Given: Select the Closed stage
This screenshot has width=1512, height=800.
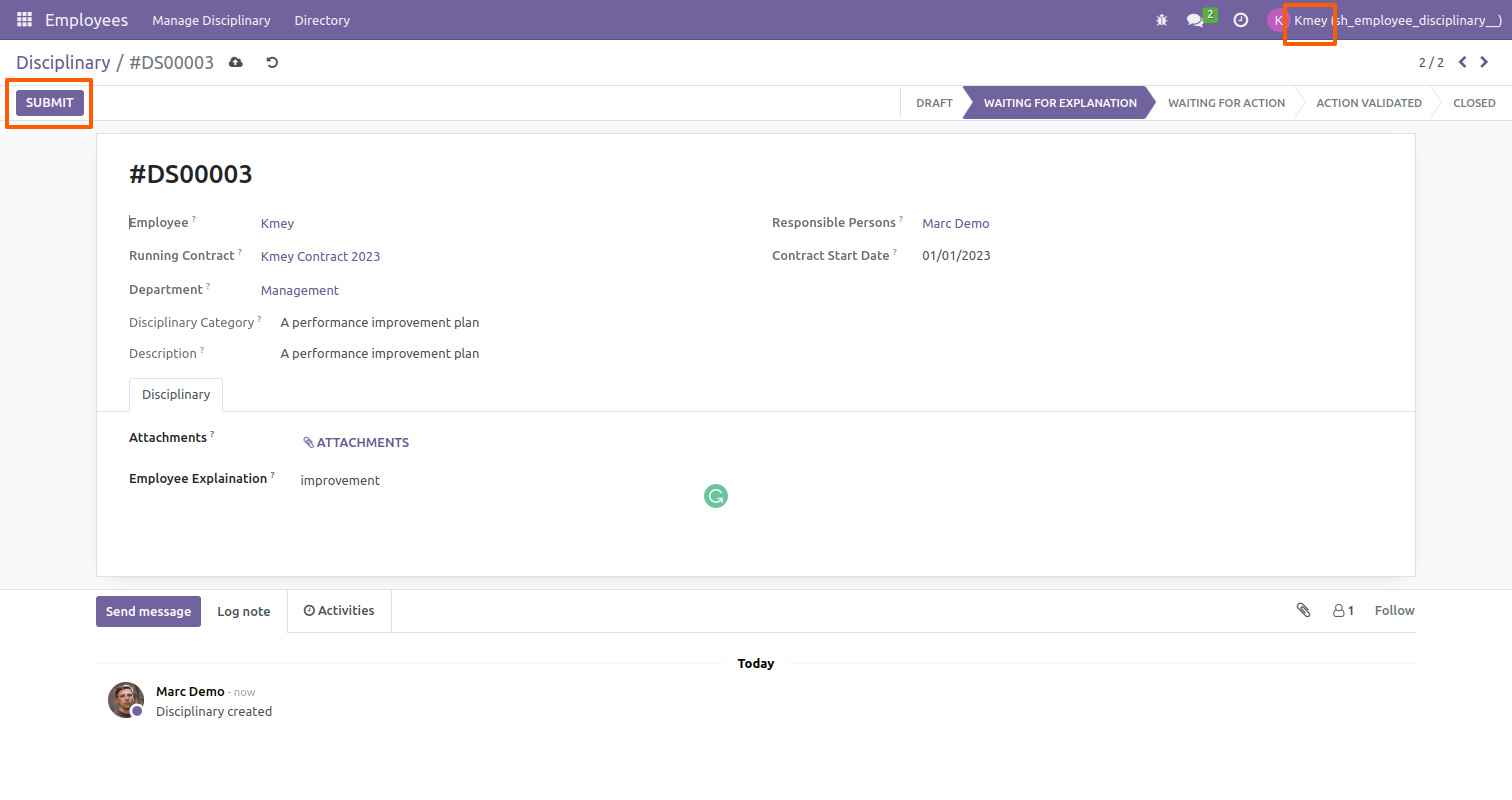Looking at the screenshot, I should pos(1474,103).
